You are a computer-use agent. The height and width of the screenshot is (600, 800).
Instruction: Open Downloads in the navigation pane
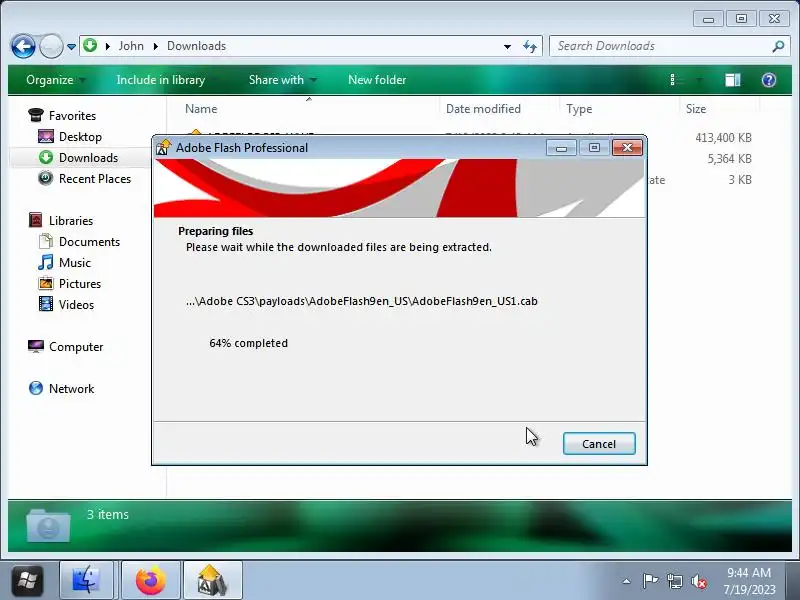pos(88,158)
